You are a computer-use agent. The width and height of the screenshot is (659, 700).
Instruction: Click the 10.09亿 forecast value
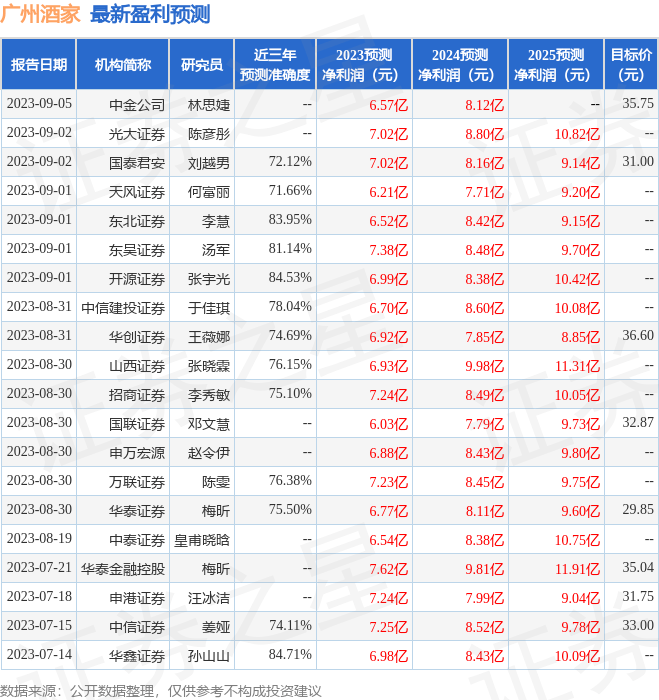tap(577, 656)
